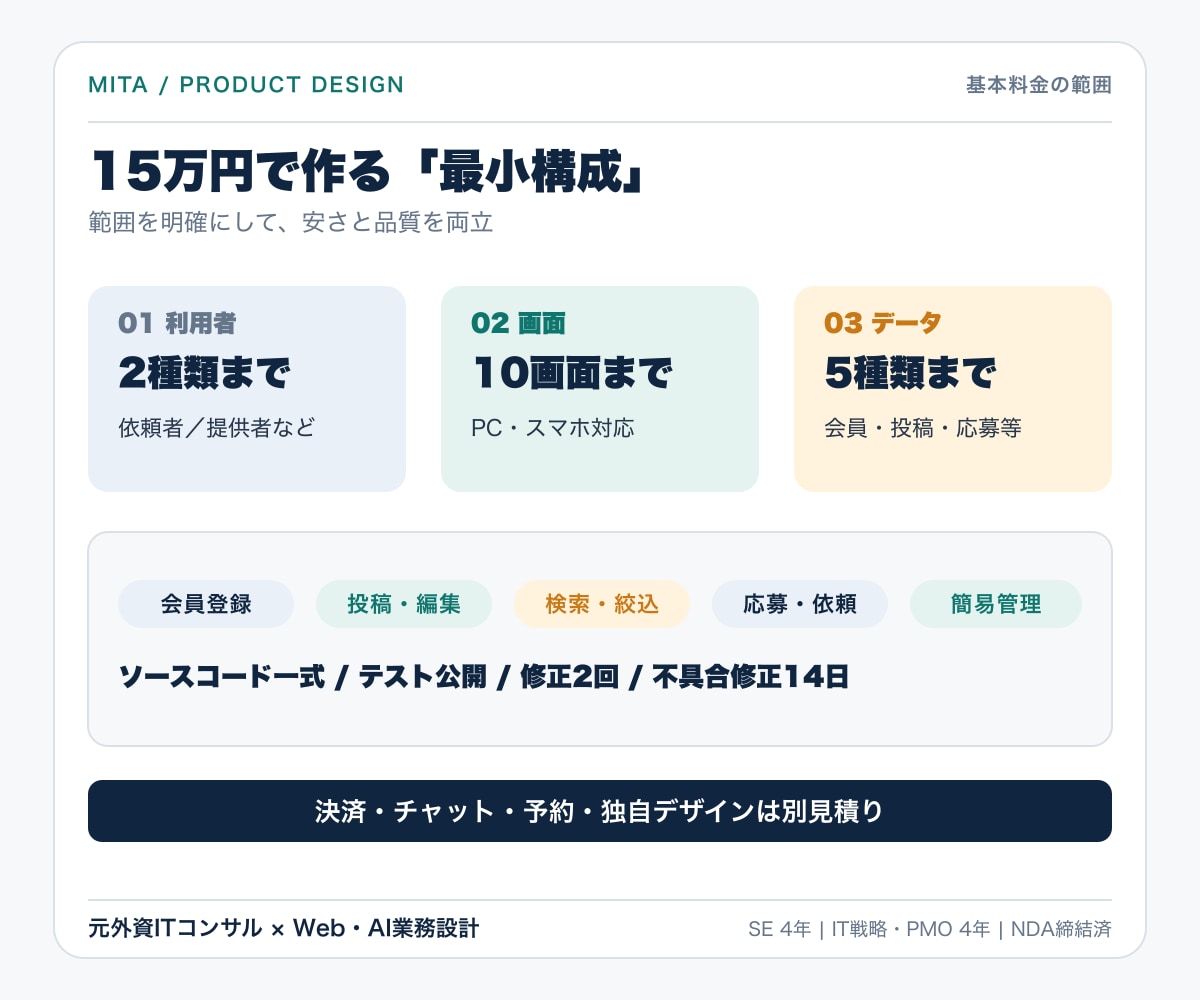
Task: Click the PC・スマホ対応 description
Action: 552,428
